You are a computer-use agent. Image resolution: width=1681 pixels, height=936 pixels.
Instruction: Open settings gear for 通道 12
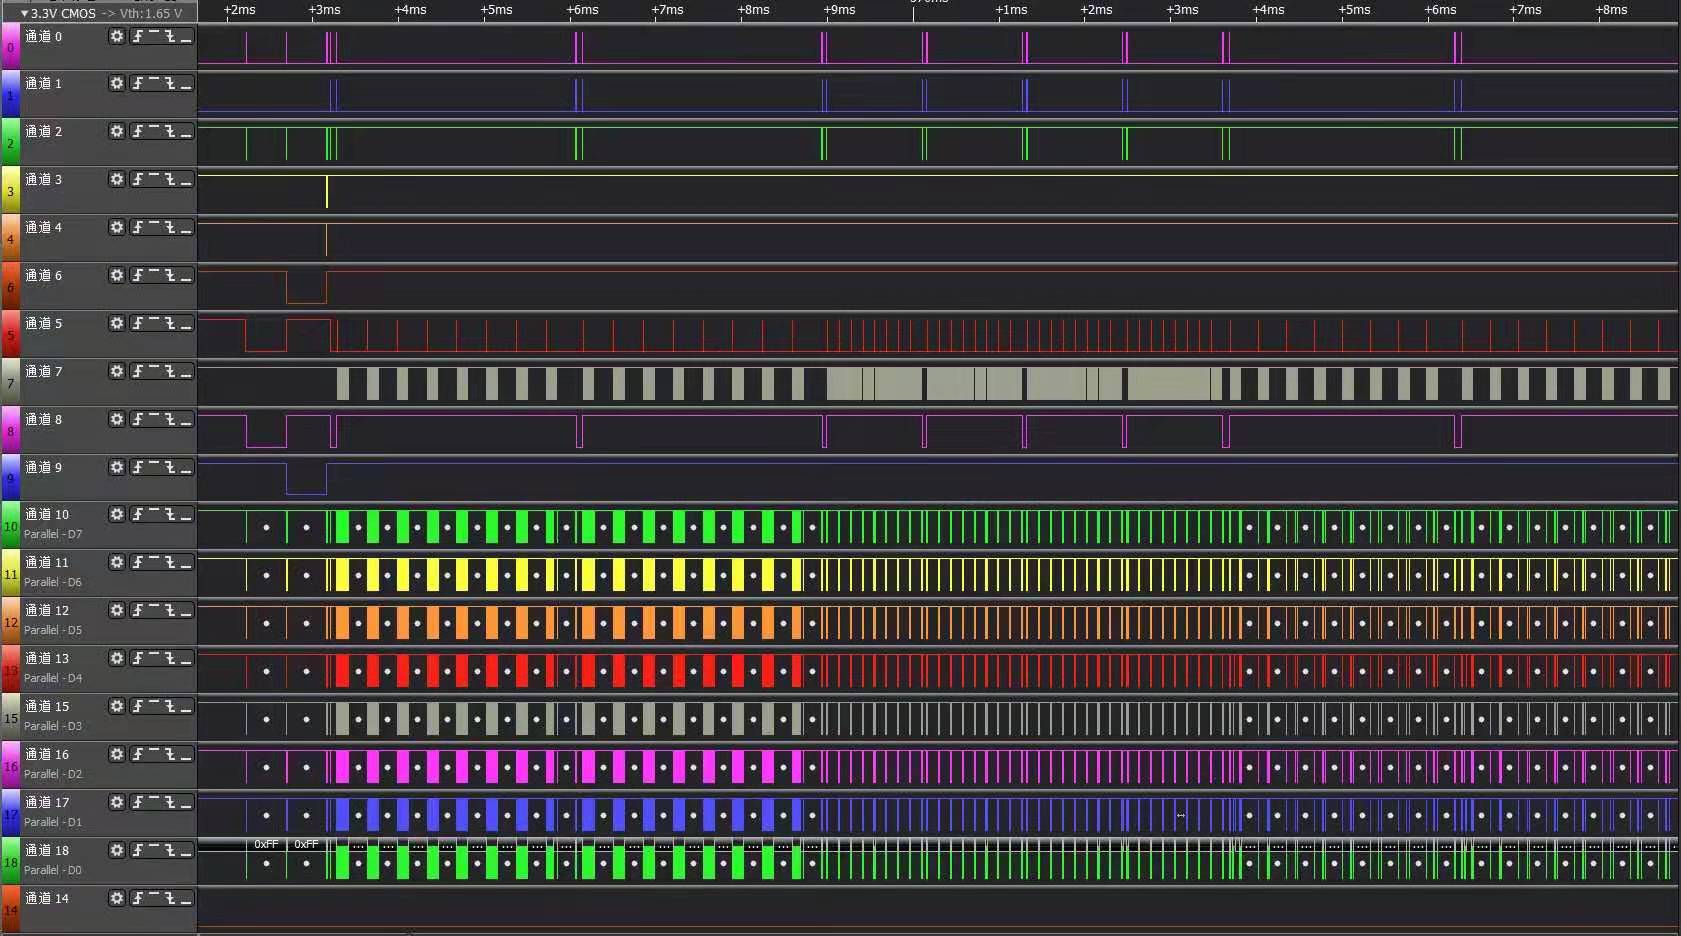(117, 610)
